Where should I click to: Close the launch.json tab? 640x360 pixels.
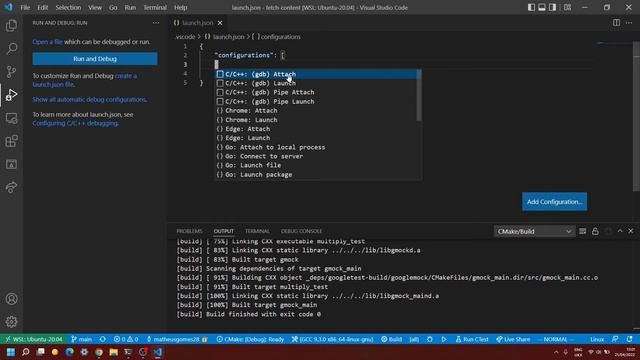220,23
